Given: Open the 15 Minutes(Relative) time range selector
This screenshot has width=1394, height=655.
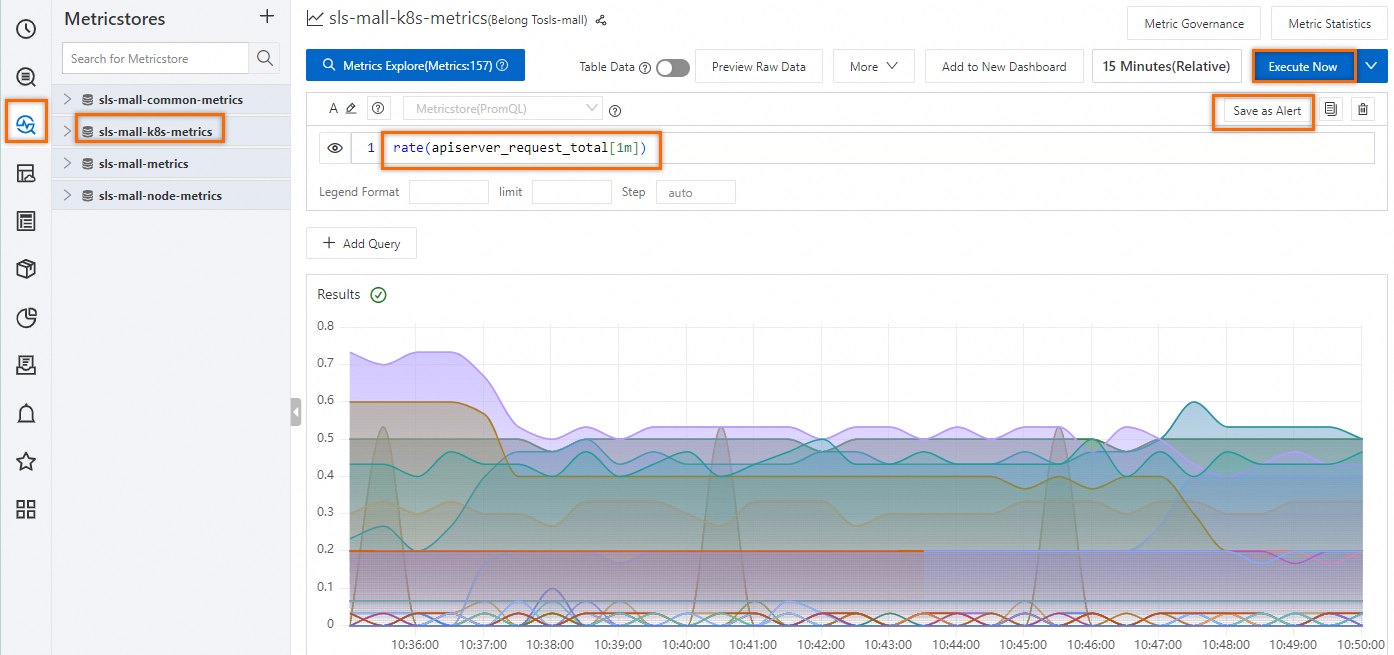Looking at the screenshot, I should [1166, 67].
